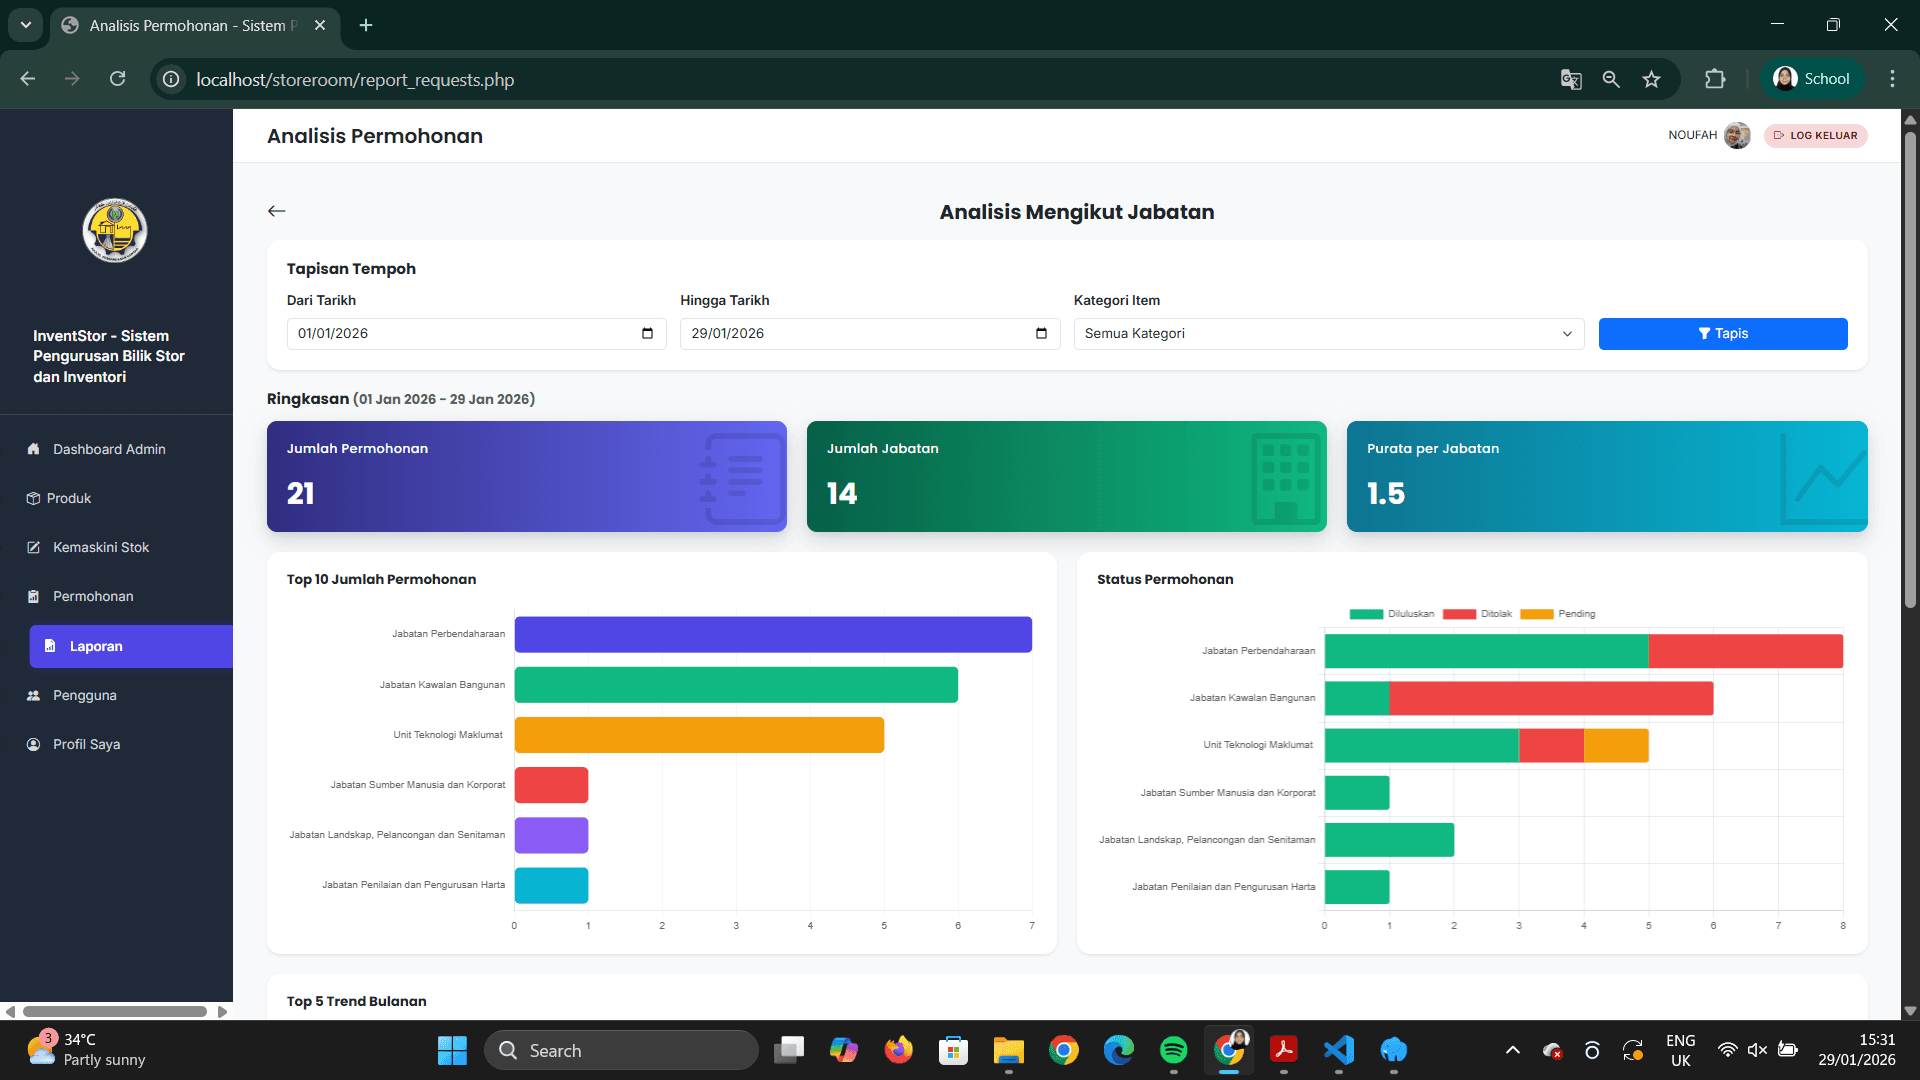
Task: Reload the page with the refresh icon
Action: (x=117, y=79)
